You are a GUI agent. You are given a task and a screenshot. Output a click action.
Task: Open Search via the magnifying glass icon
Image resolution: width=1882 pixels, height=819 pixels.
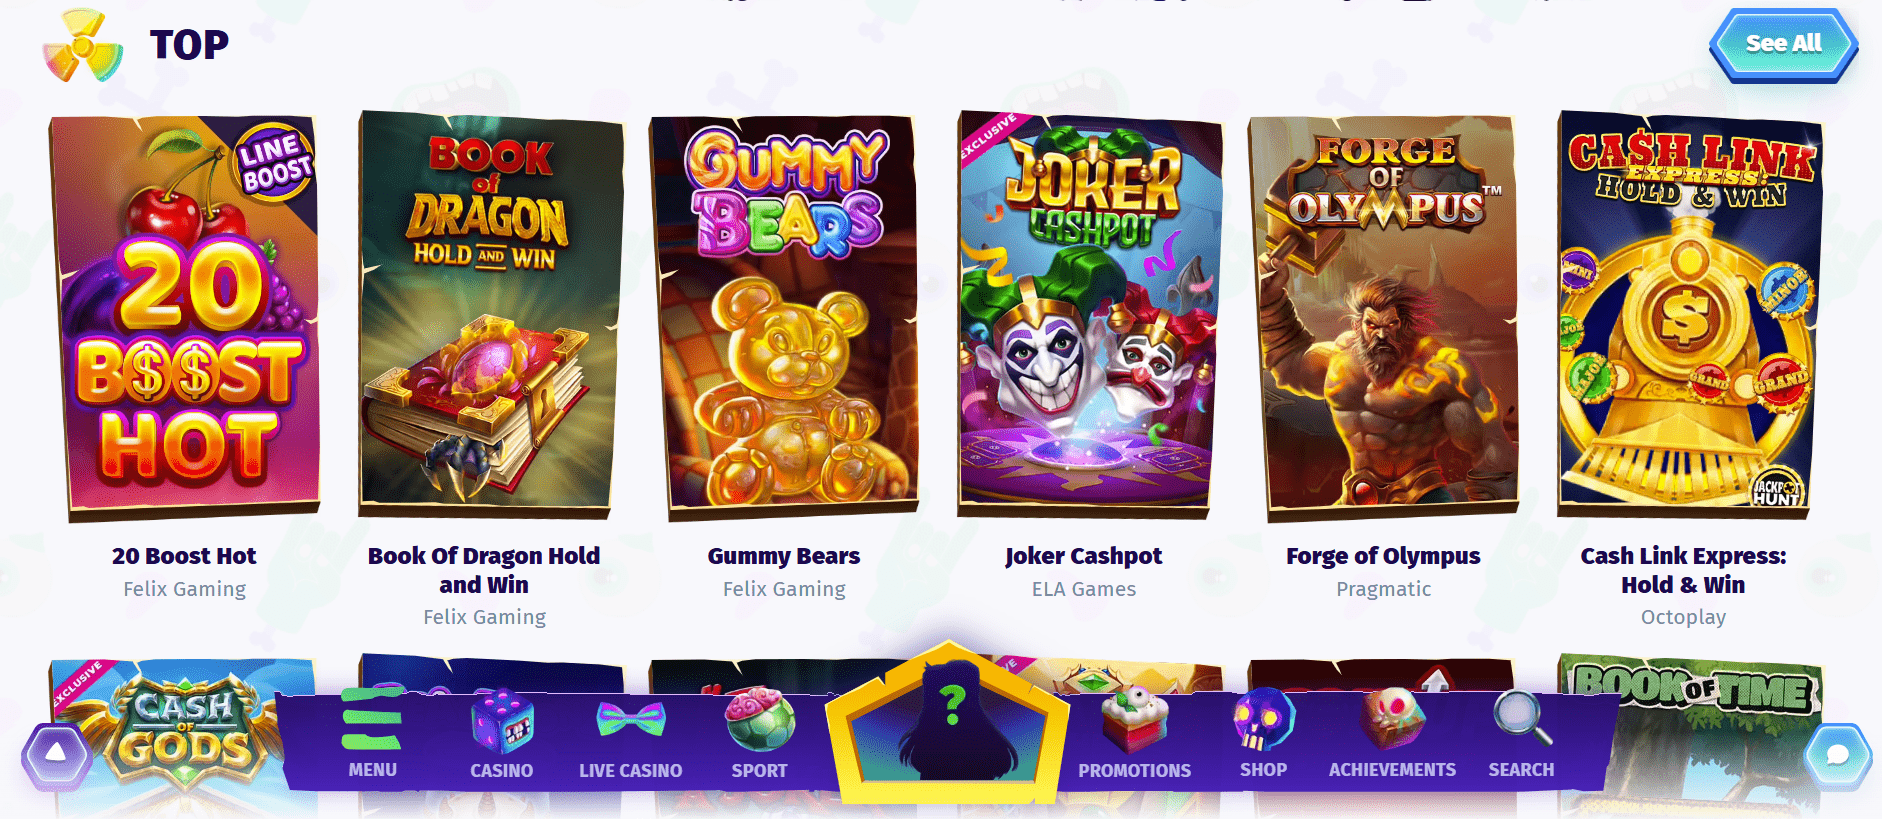click(x=1522, y=719)
